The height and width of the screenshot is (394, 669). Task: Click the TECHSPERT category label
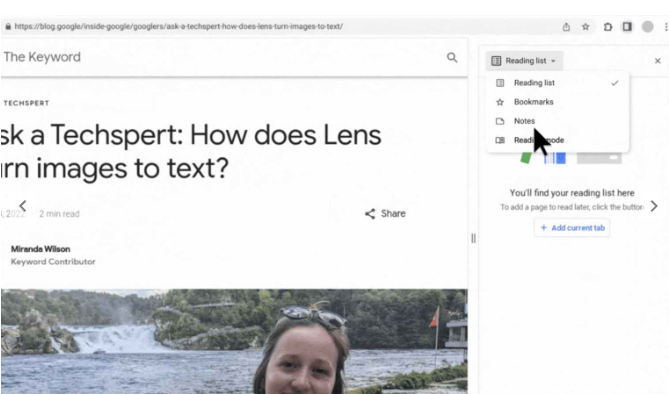26,103
